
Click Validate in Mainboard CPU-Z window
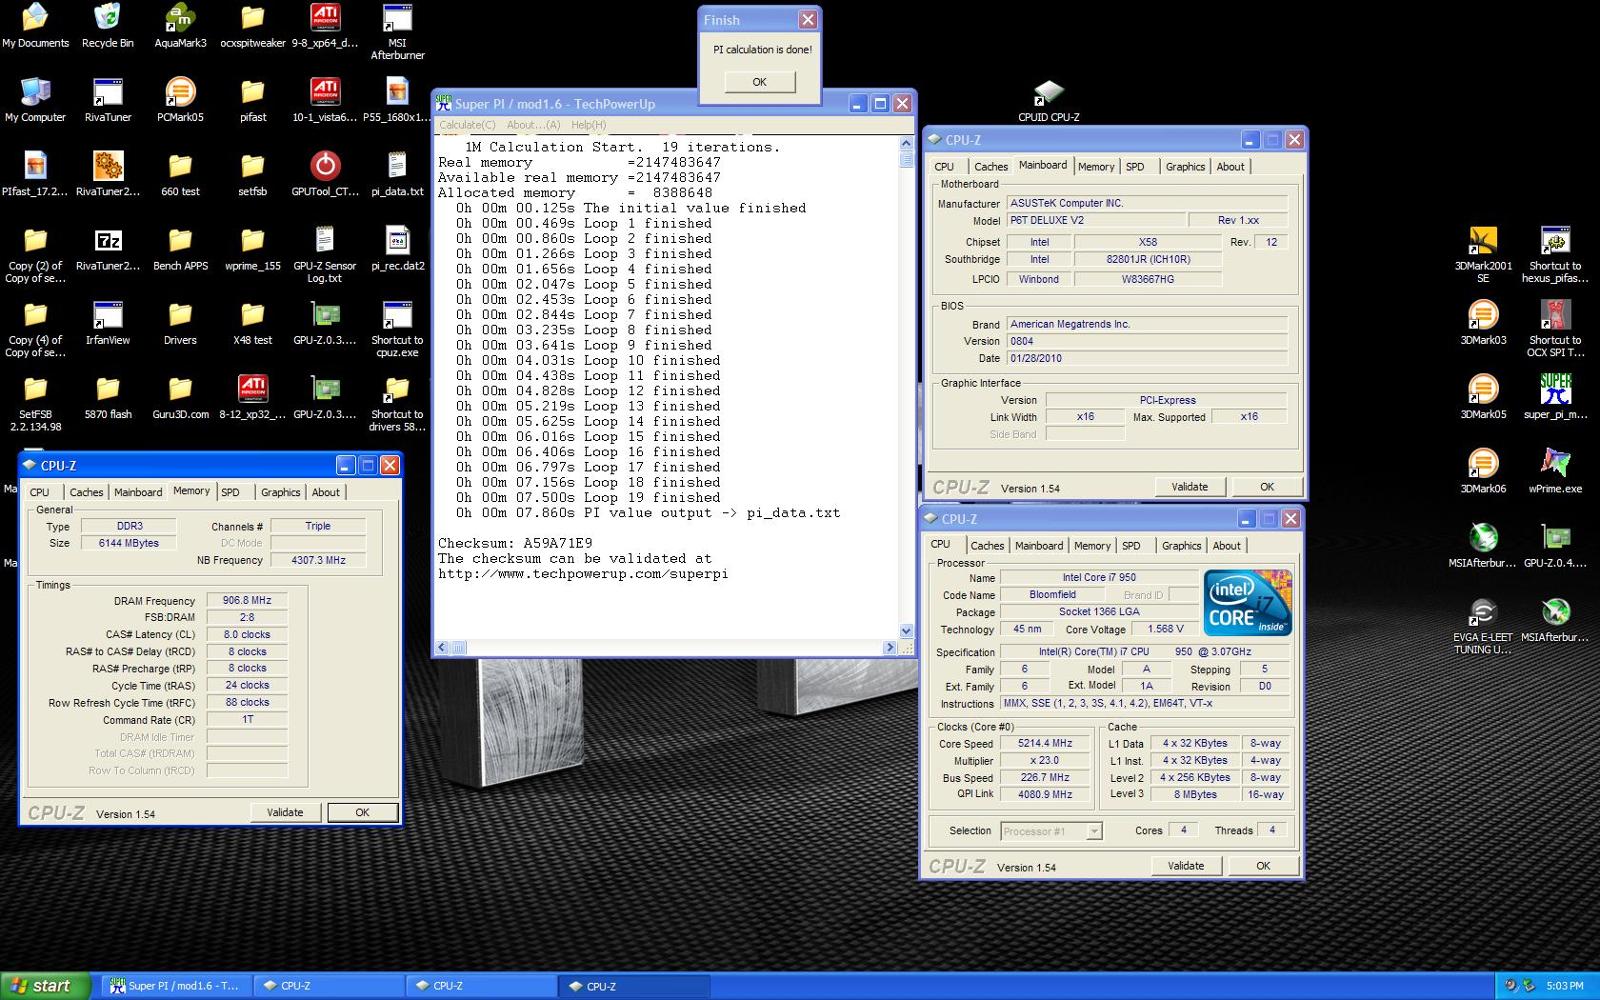[1189, 487]
